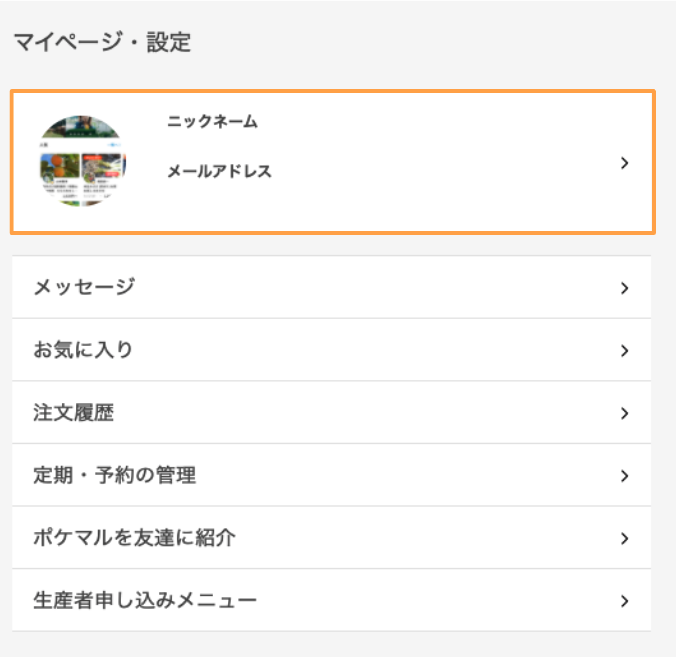Expand the profile card chevron arrow
Image resolution: width=676 pixels, height=657 pixels.
pyautogui.click(x=624, y=163)
